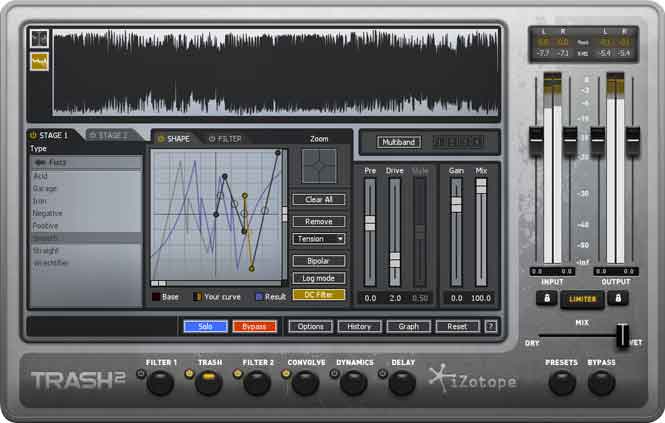Click the left INPUT gain fader
This screenshot has height=423, width=665.
coord(536,140)
